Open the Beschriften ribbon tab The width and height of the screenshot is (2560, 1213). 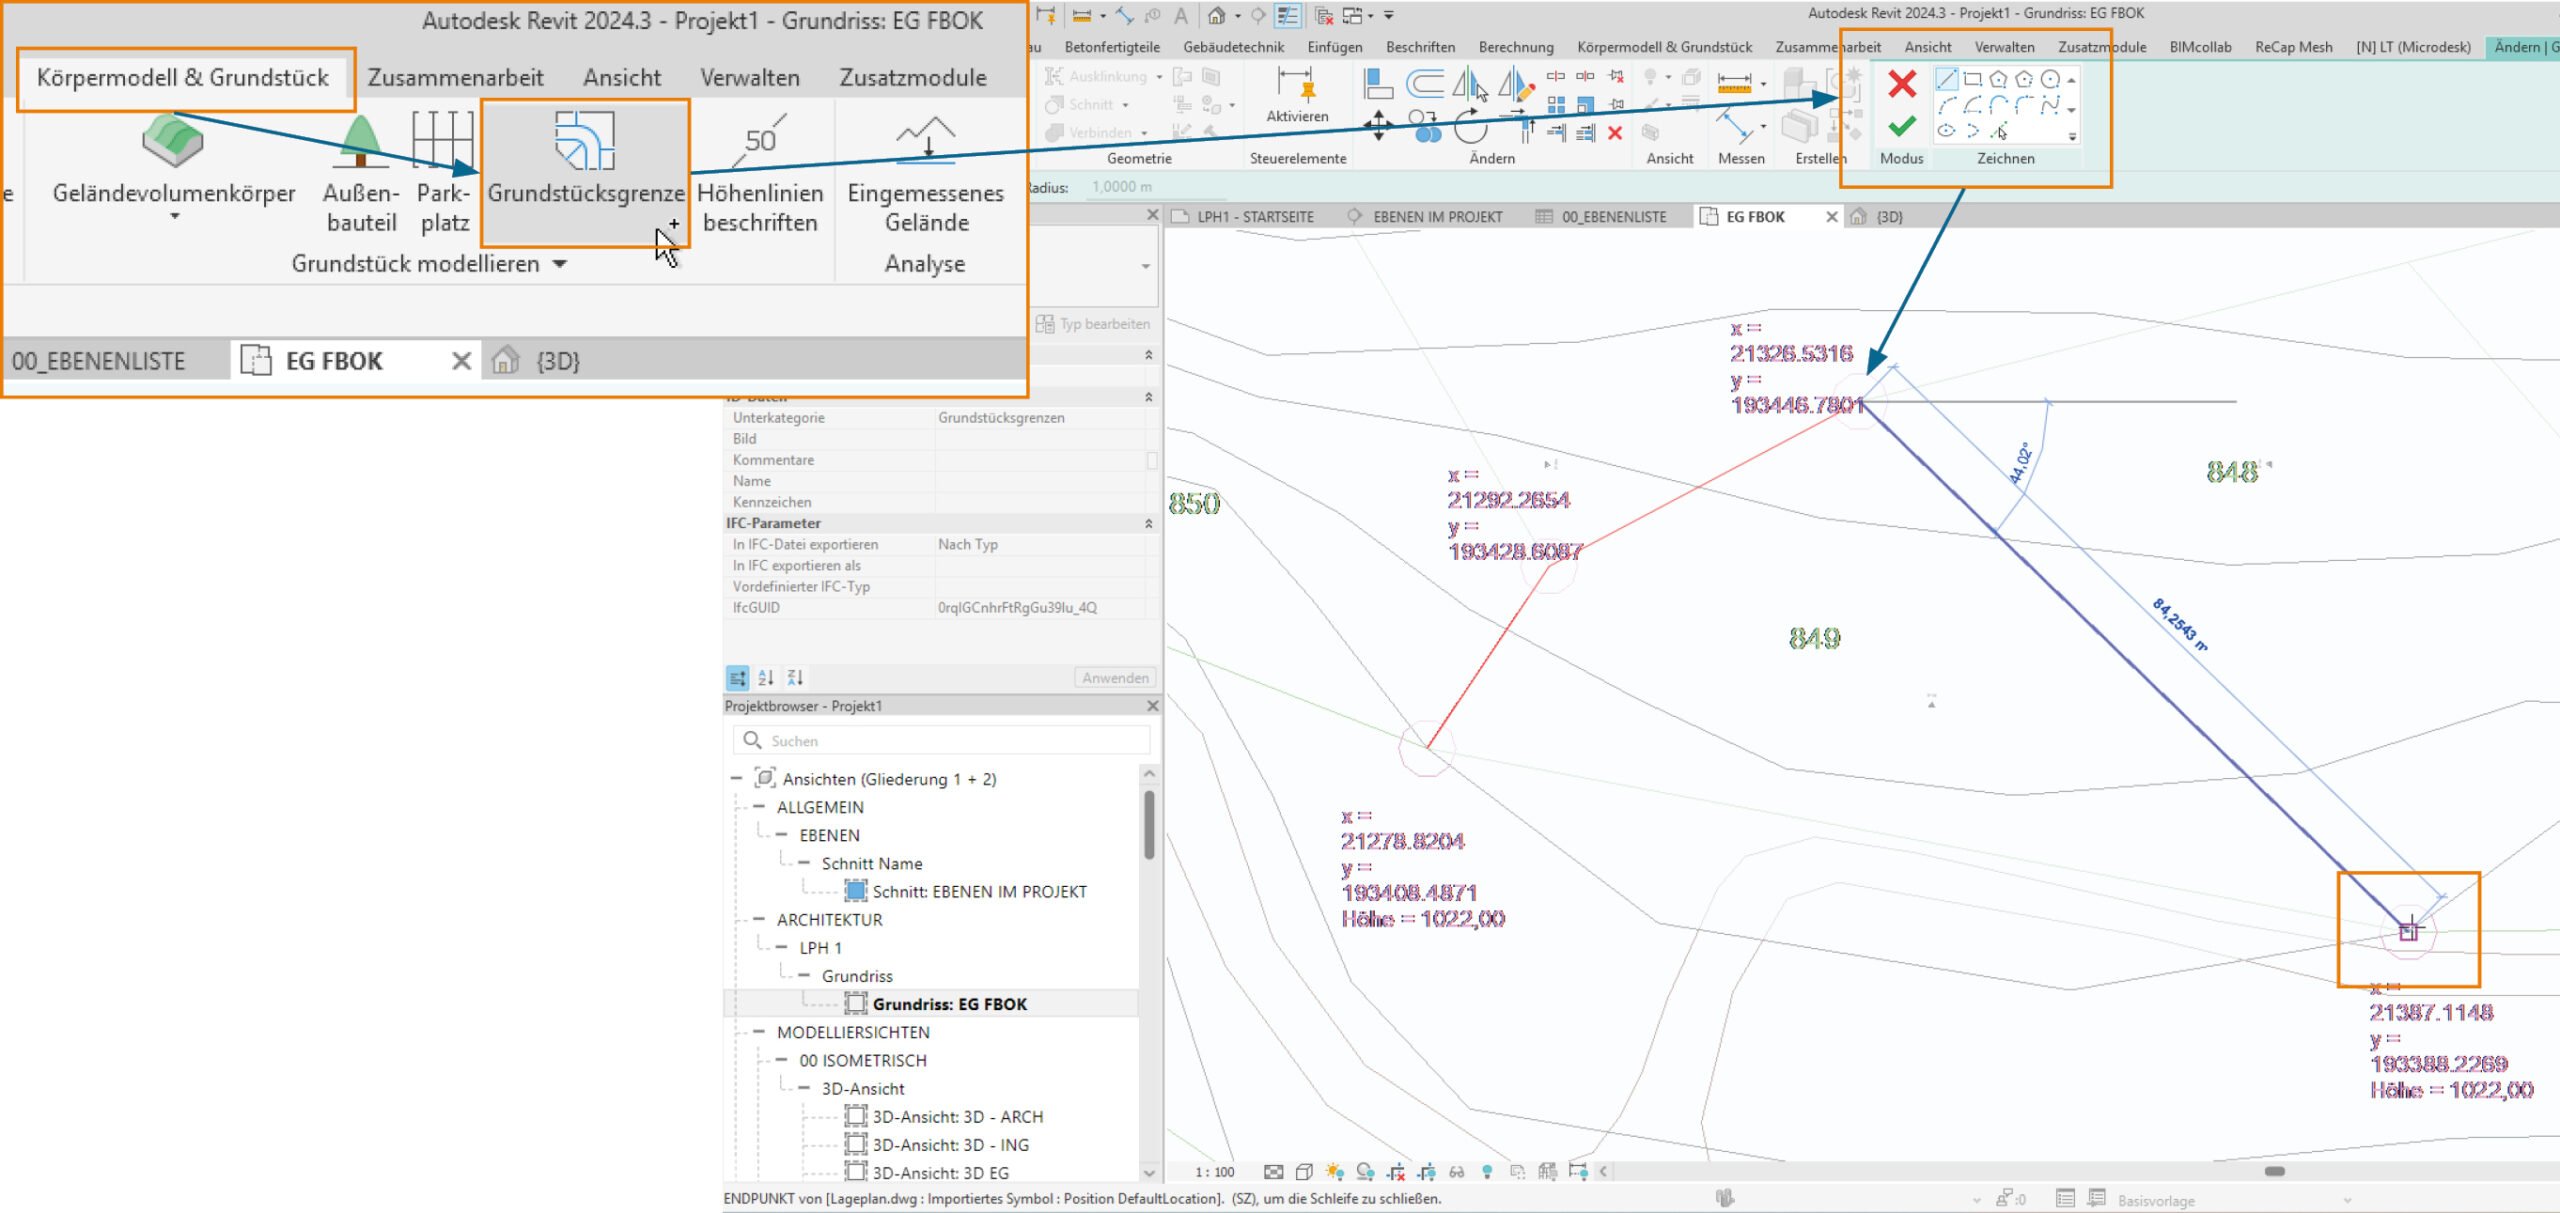(1420, 47)
